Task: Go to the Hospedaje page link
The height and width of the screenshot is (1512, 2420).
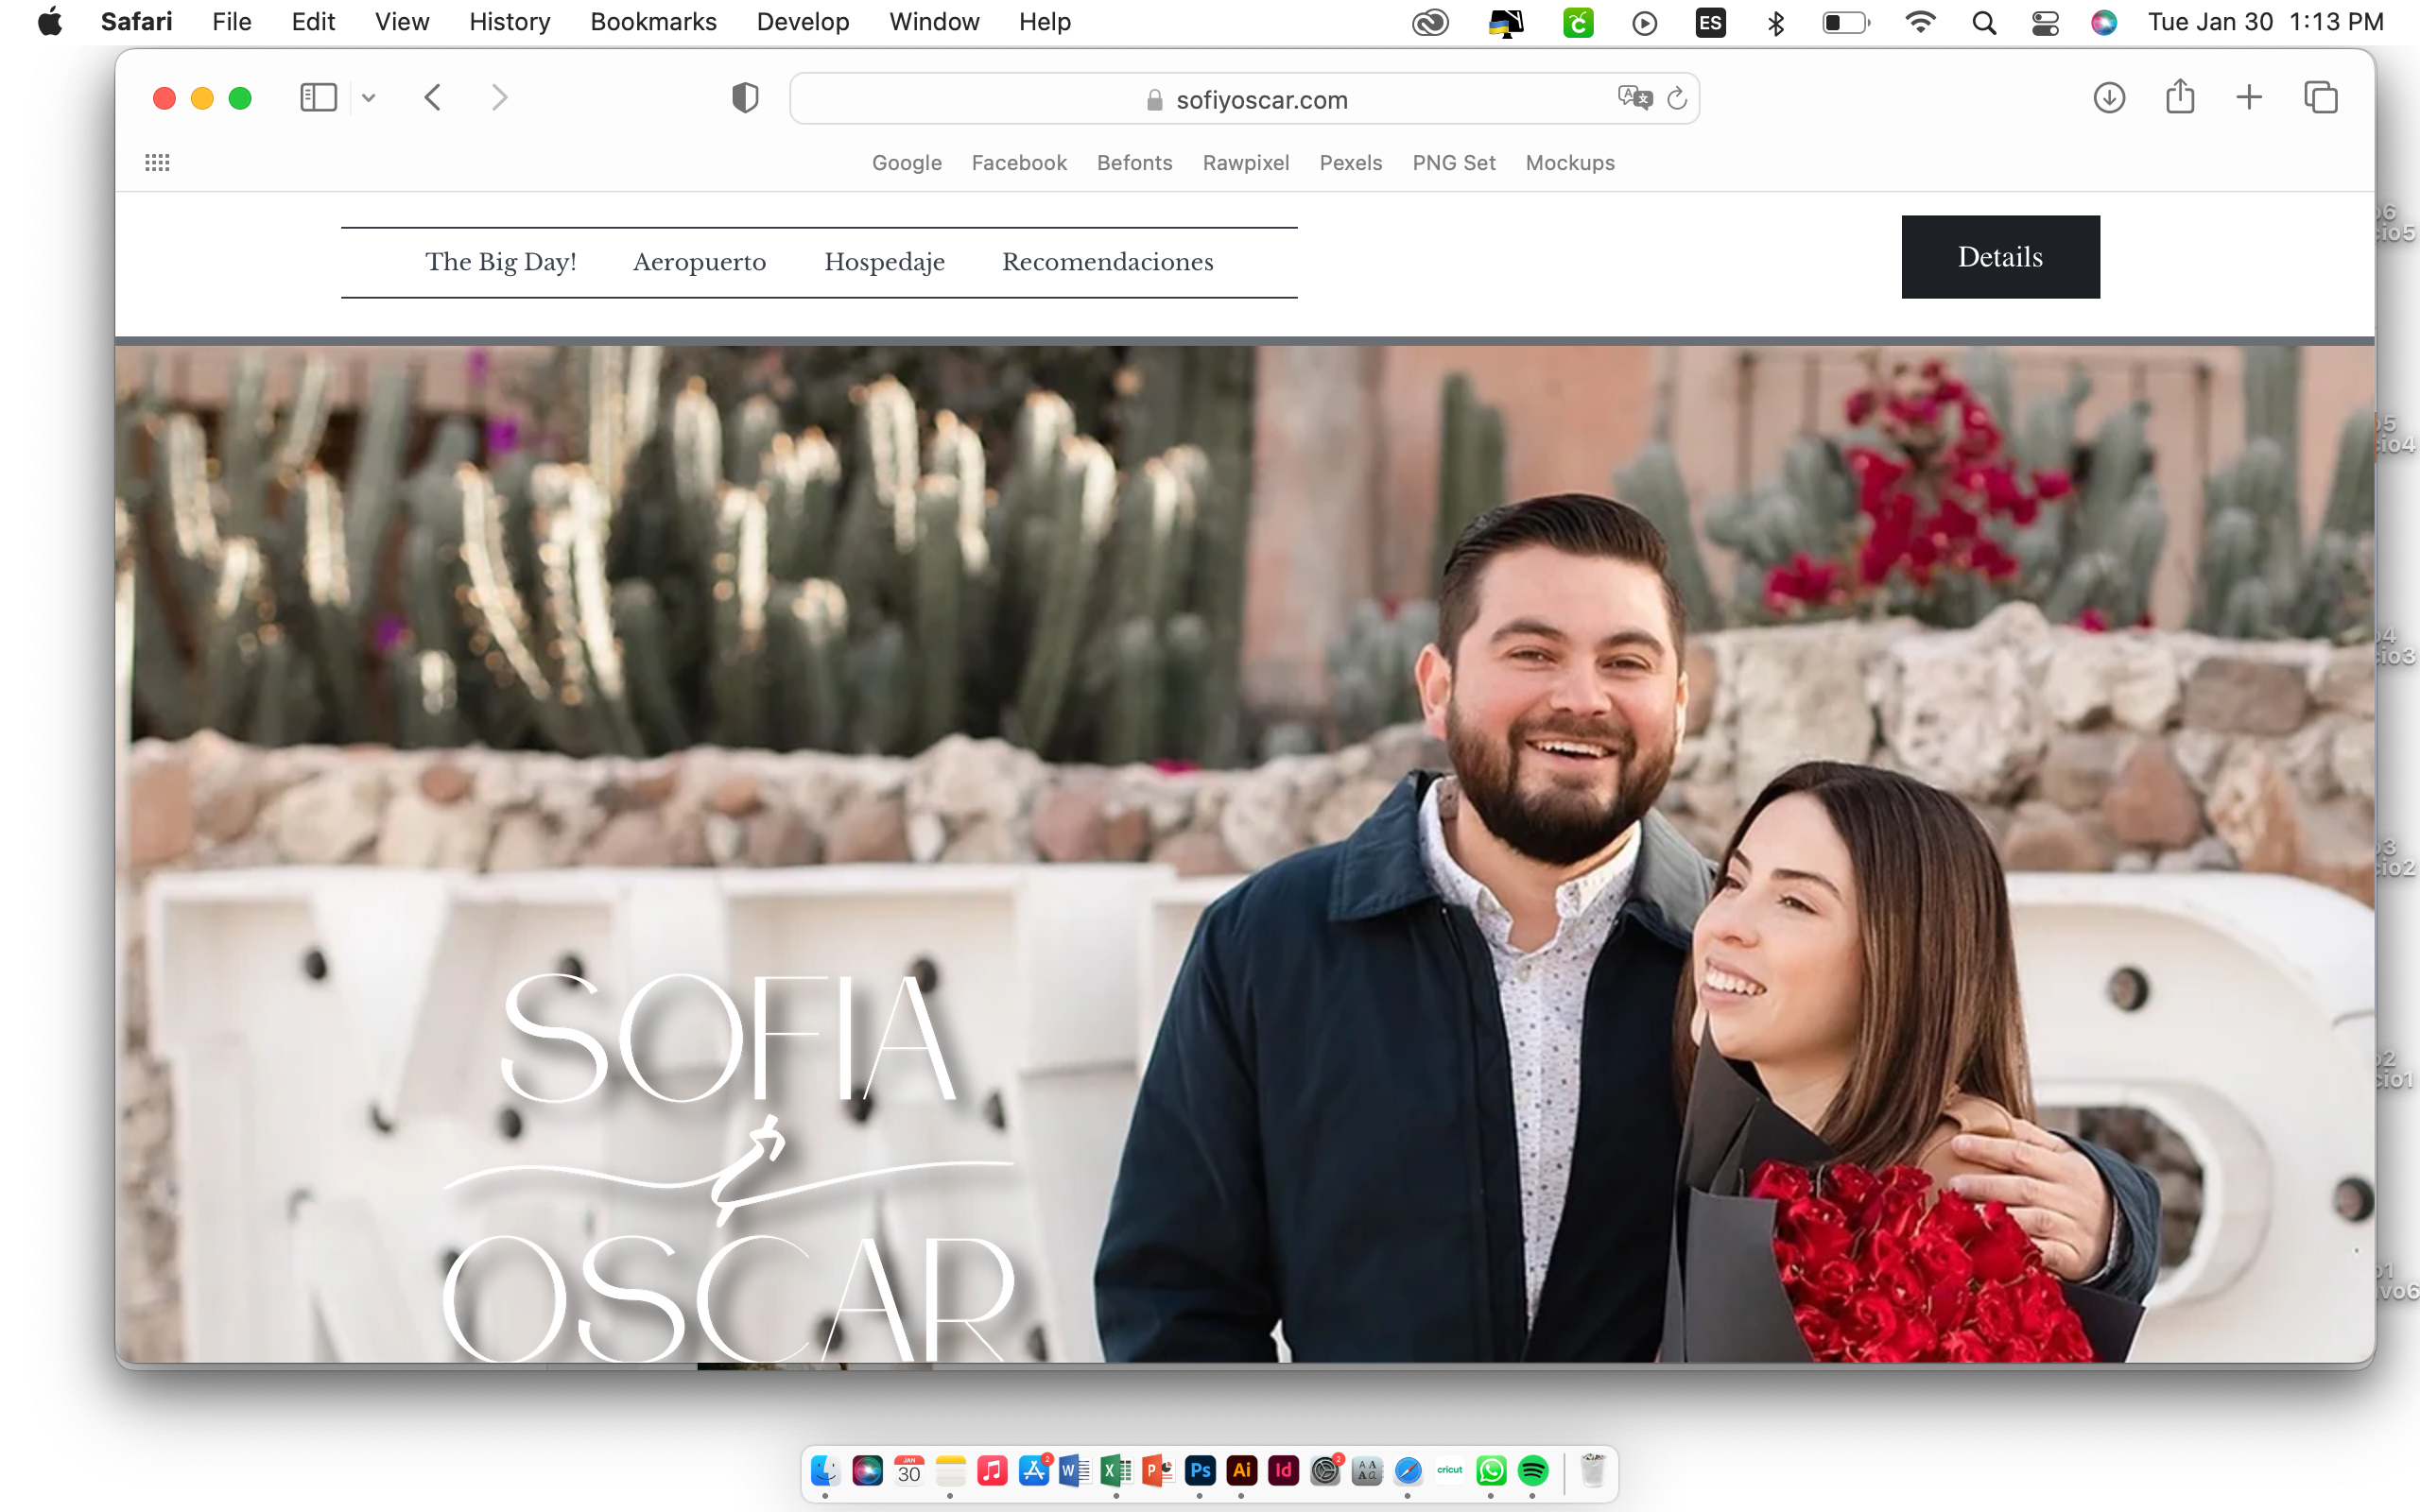Action: pyautogui.click(x=884, y=262)
